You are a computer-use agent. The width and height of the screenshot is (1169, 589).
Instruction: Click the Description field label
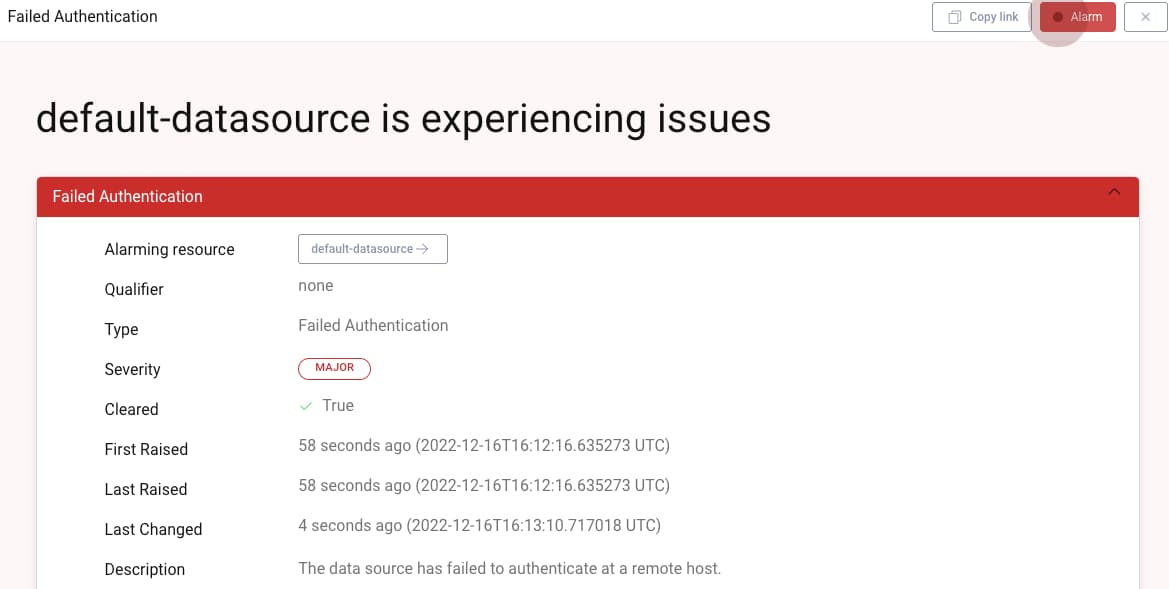(x=144, y=569)
